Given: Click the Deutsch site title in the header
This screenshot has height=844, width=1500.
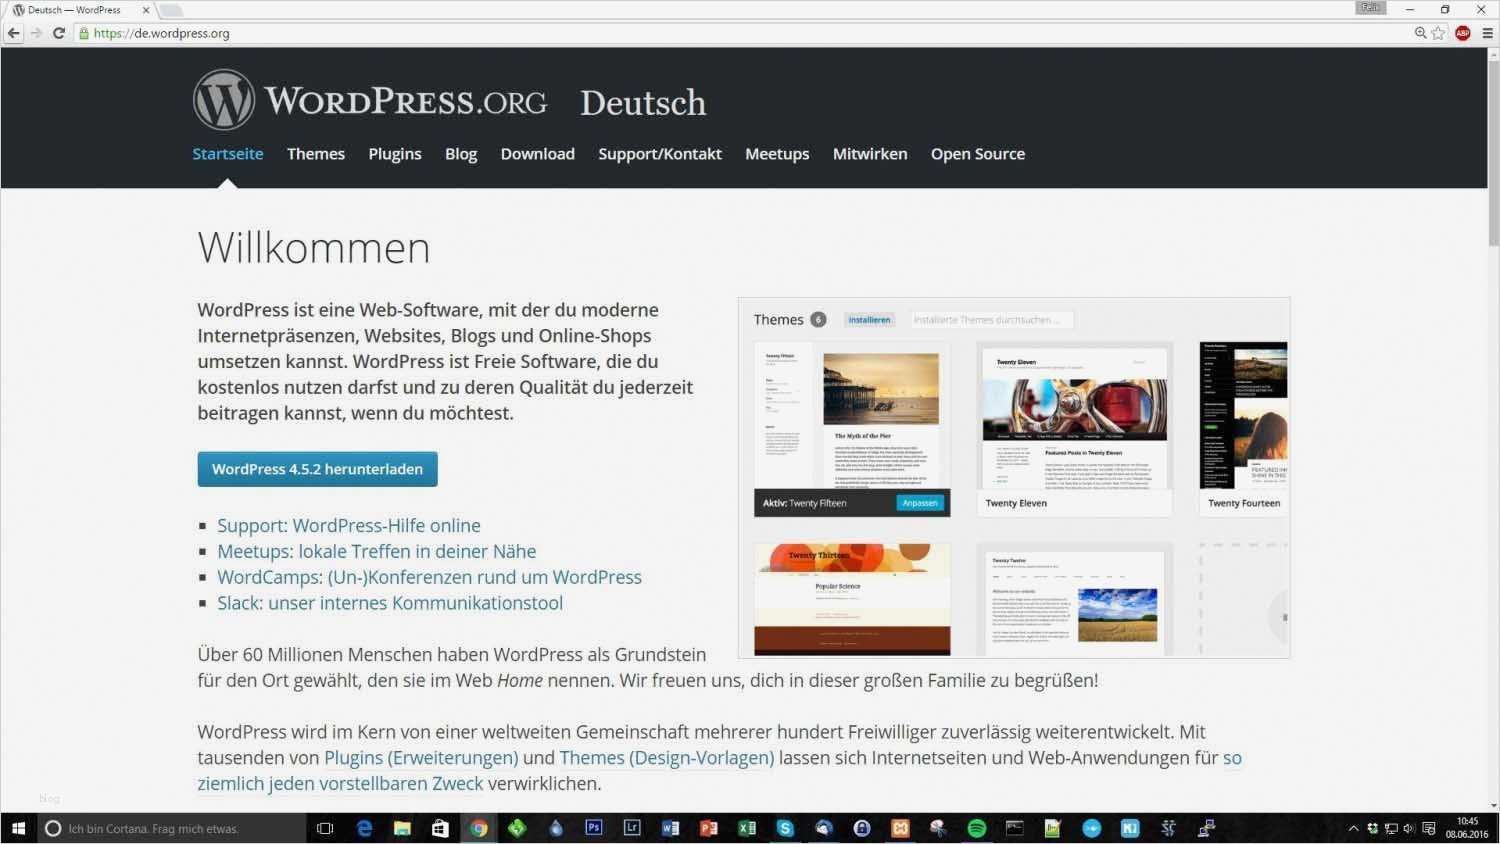Looking at the screenshot, I should 643,102.
